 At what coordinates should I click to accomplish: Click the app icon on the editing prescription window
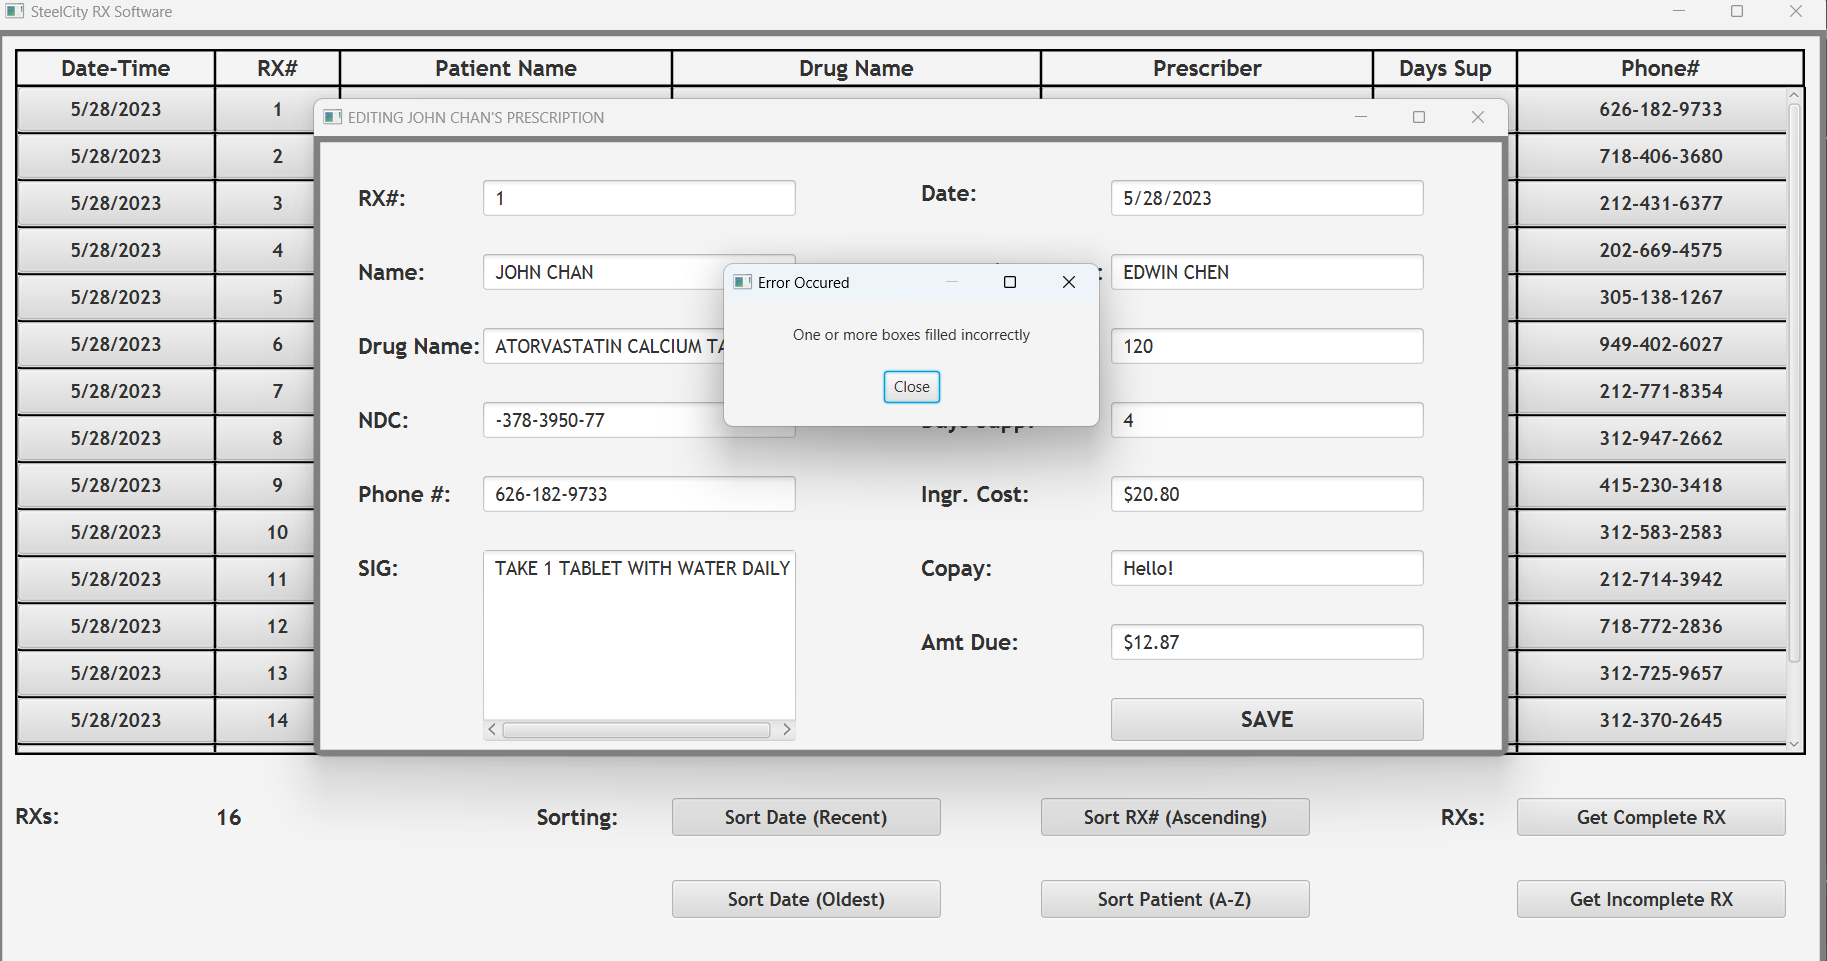click(x=331, y=117)
